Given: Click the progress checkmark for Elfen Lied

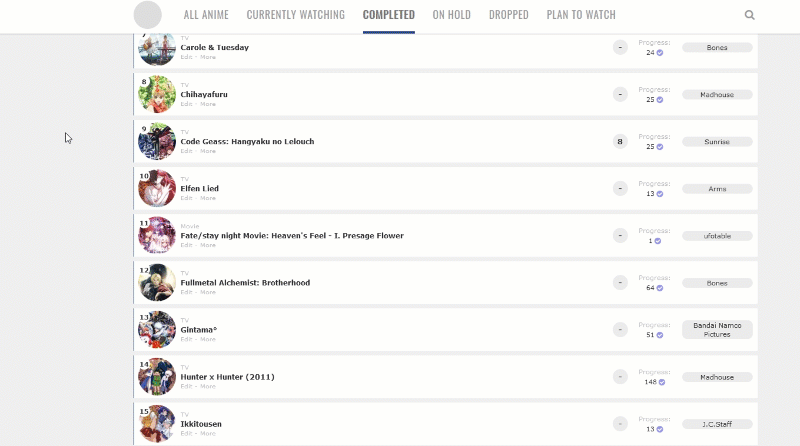Looking at the screenshot, I should tap(661, 194).
